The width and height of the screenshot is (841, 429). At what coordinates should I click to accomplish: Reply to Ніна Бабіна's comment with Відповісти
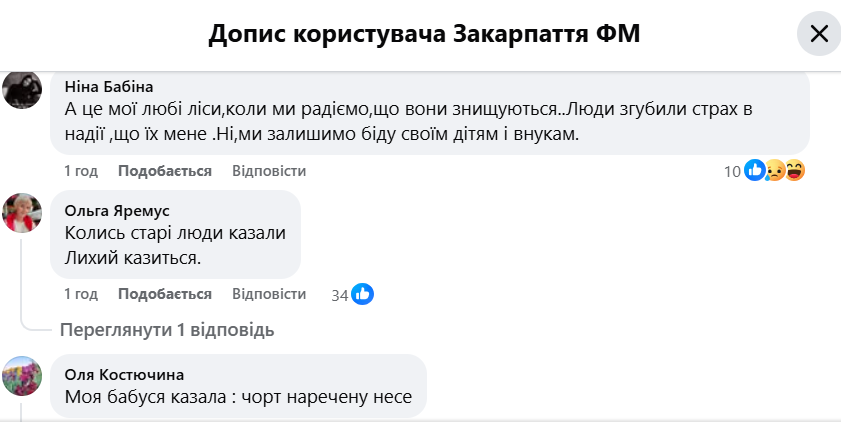(x=269, y=171)
